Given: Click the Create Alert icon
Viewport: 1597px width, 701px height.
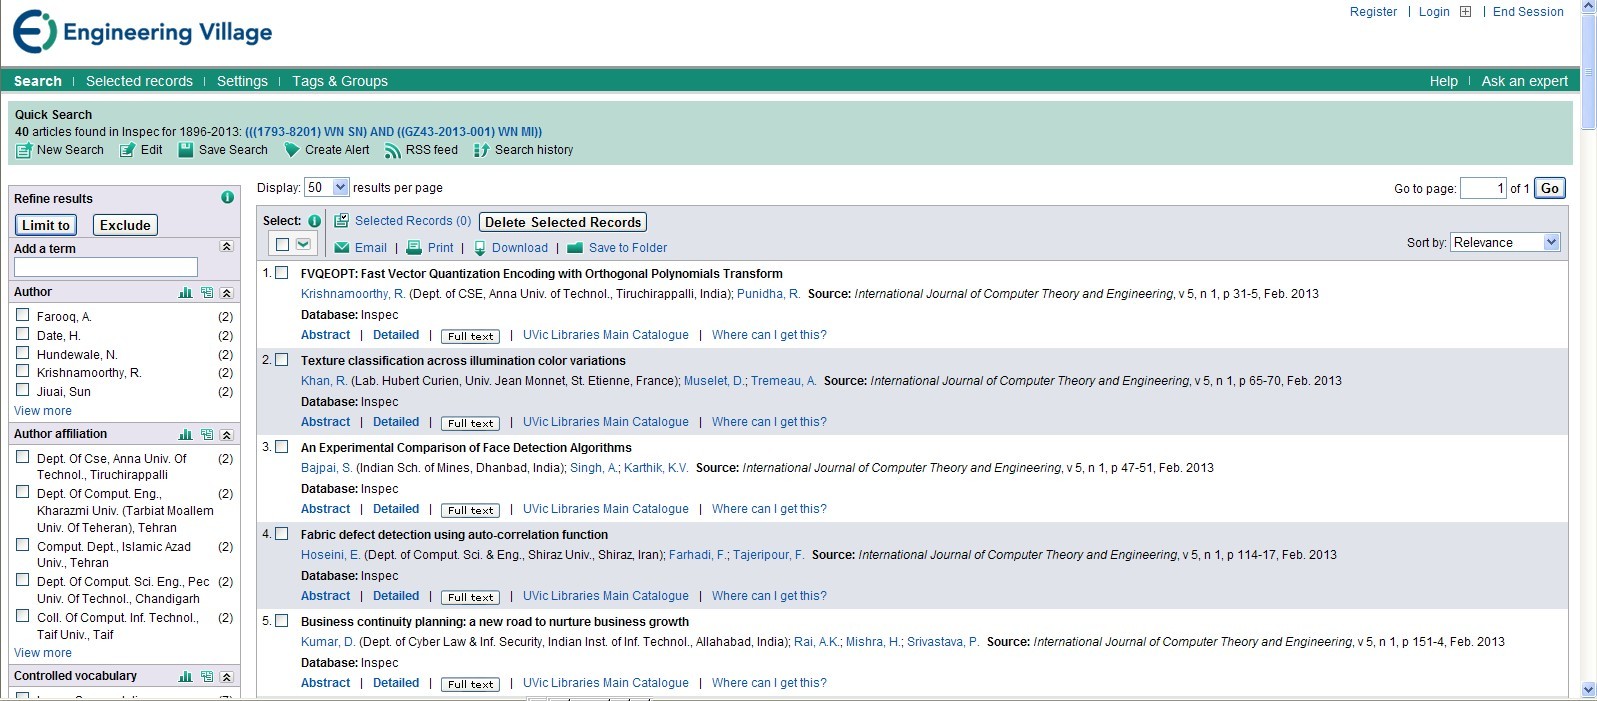Looking at the screenshot, I should point(292,150).
